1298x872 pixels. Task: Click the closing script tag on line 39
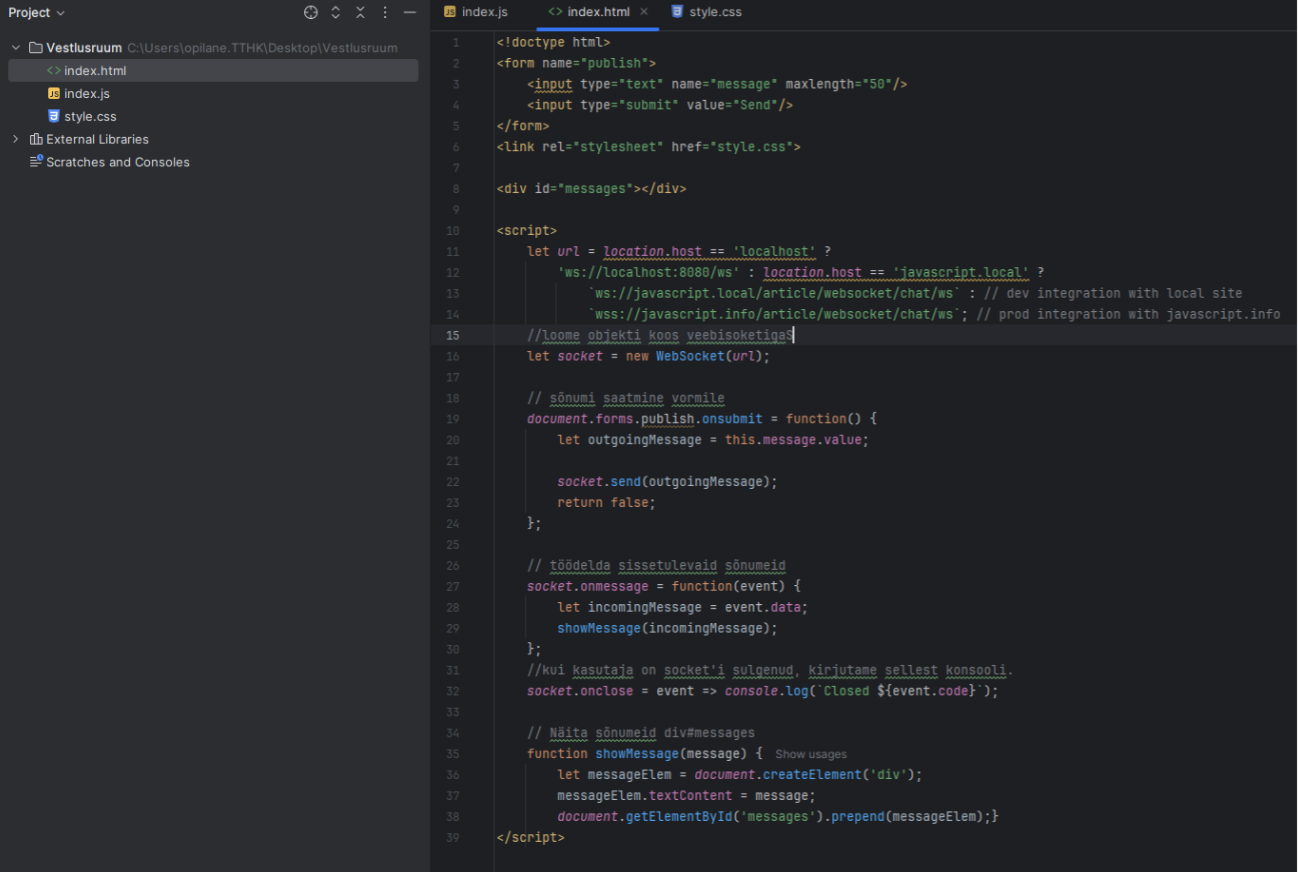click(530, 837)
